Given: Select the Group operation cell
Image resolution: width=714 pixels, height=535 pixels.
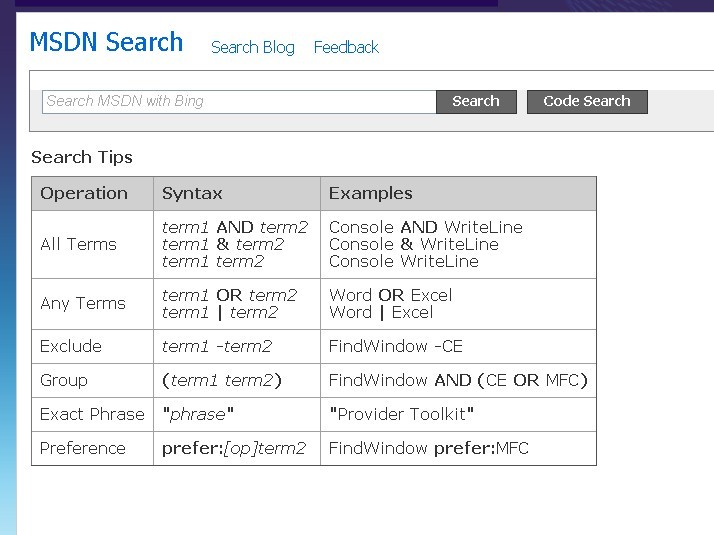Looking at the screenshot, I should point(92,380).
